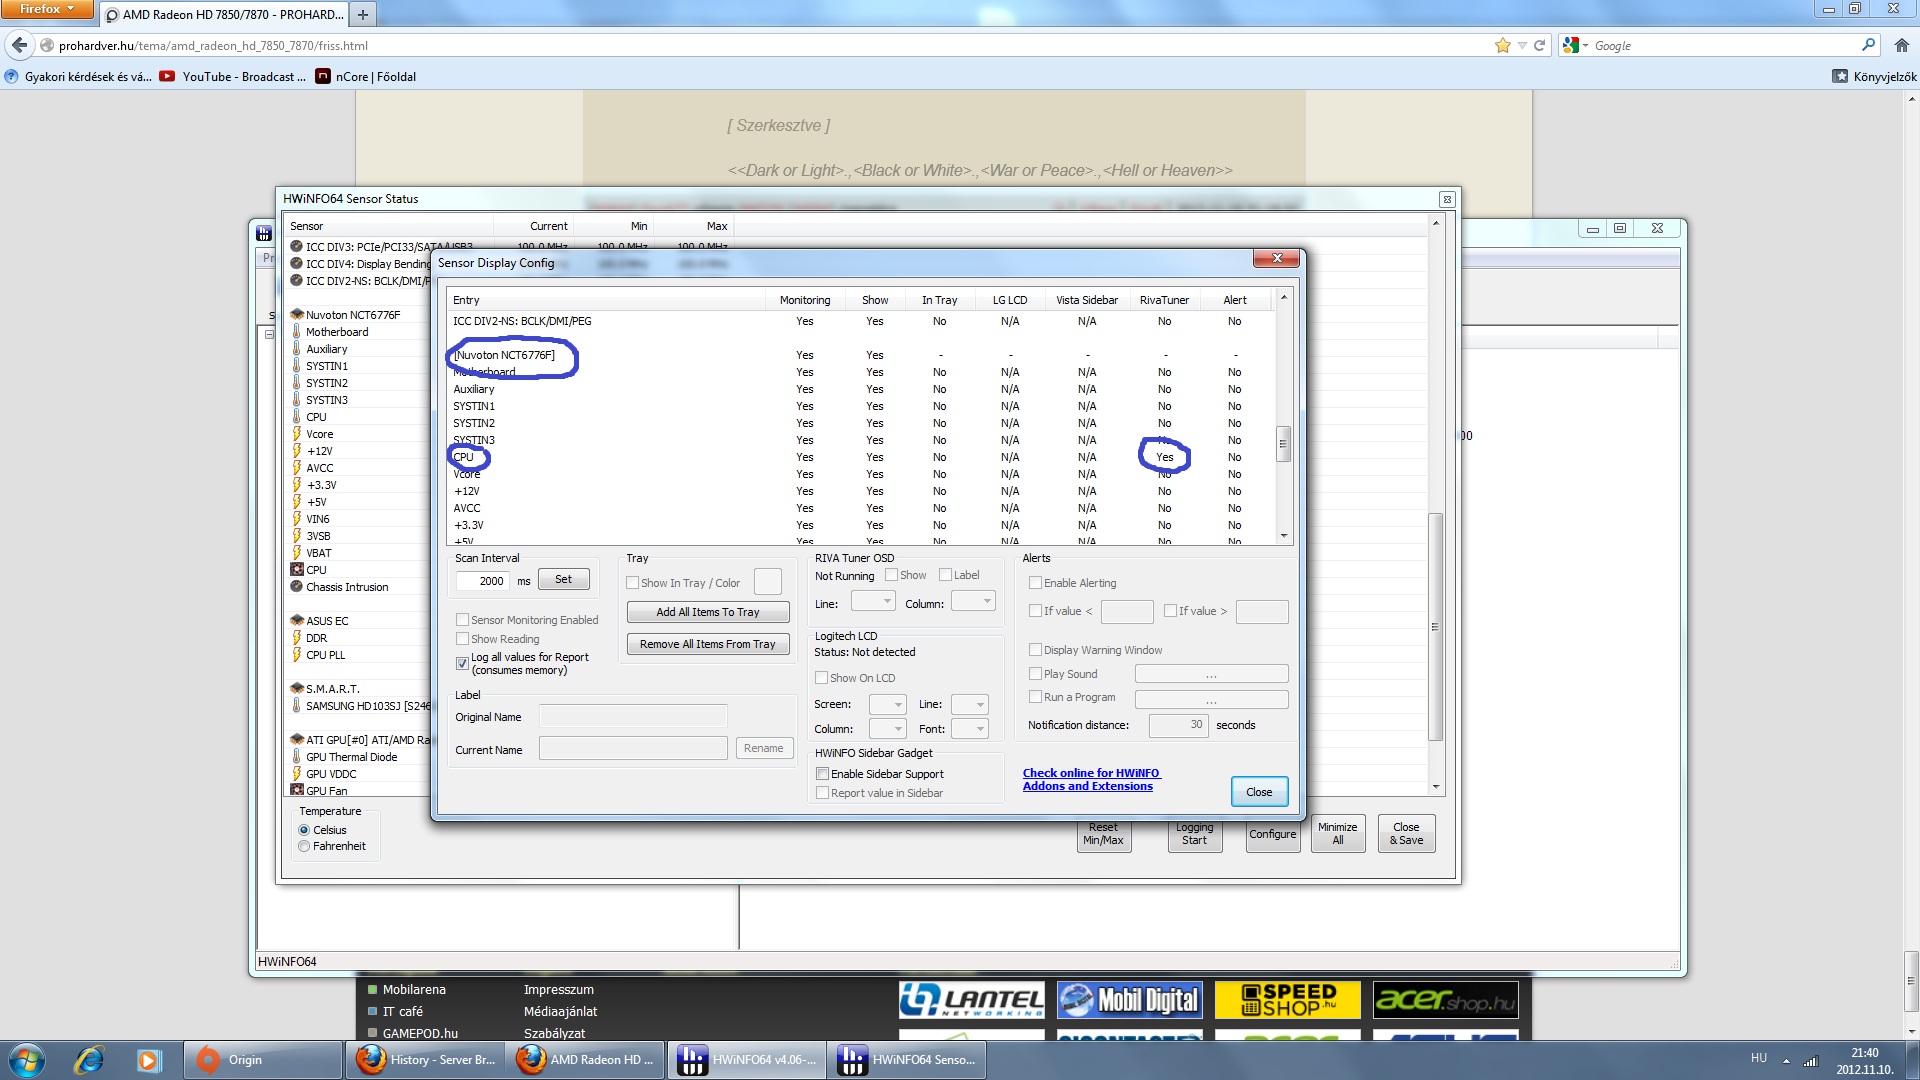
Task: Open the Logitech LCD Column dropdown
Action: (x=887, y=729)
